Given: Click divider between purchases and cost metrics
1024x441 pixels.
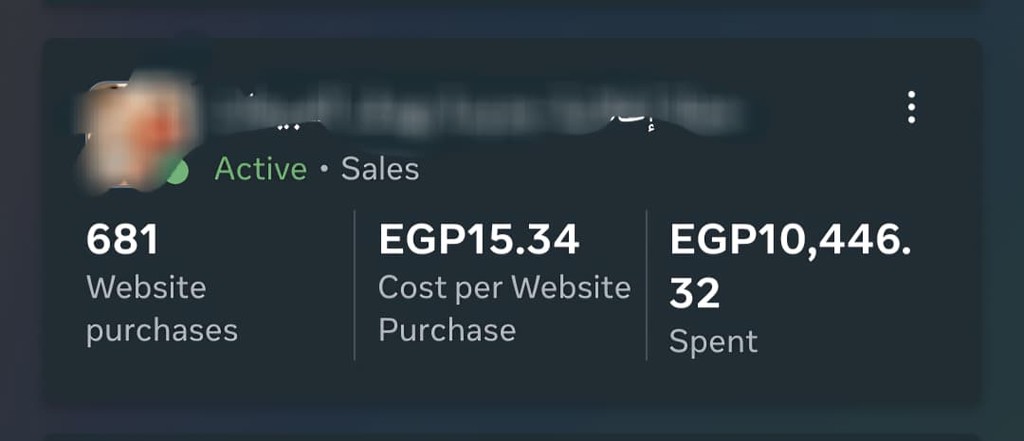Looking at the screenshot, I should 355,285.
